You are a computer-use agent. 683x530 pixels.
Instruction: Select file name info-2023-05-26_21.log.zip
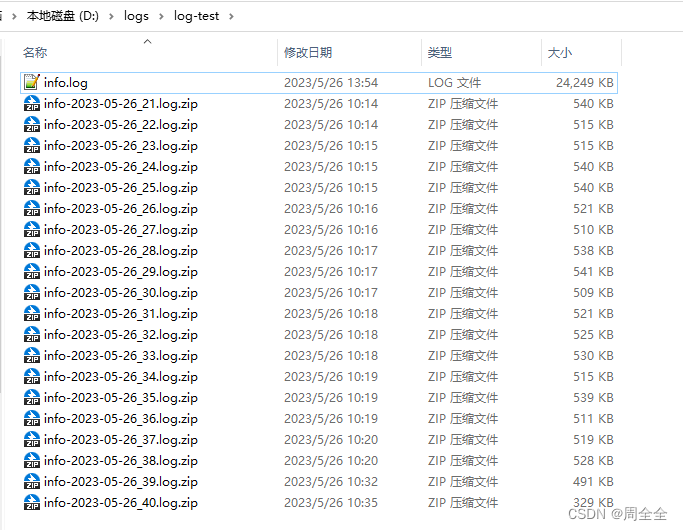pos(121,104)
